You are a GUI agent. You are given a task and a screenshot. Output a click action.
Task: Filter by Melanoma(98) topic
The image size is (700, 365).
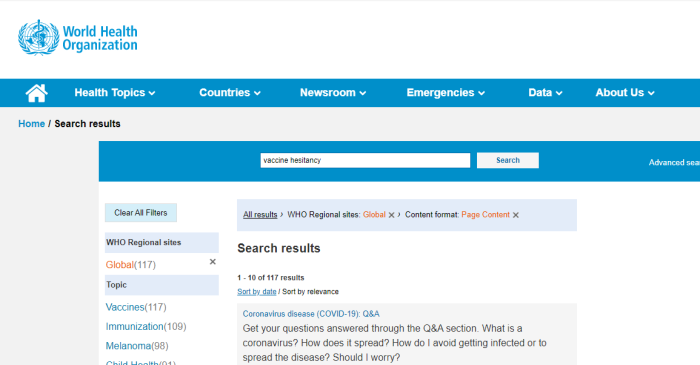(x=137, y=346)
